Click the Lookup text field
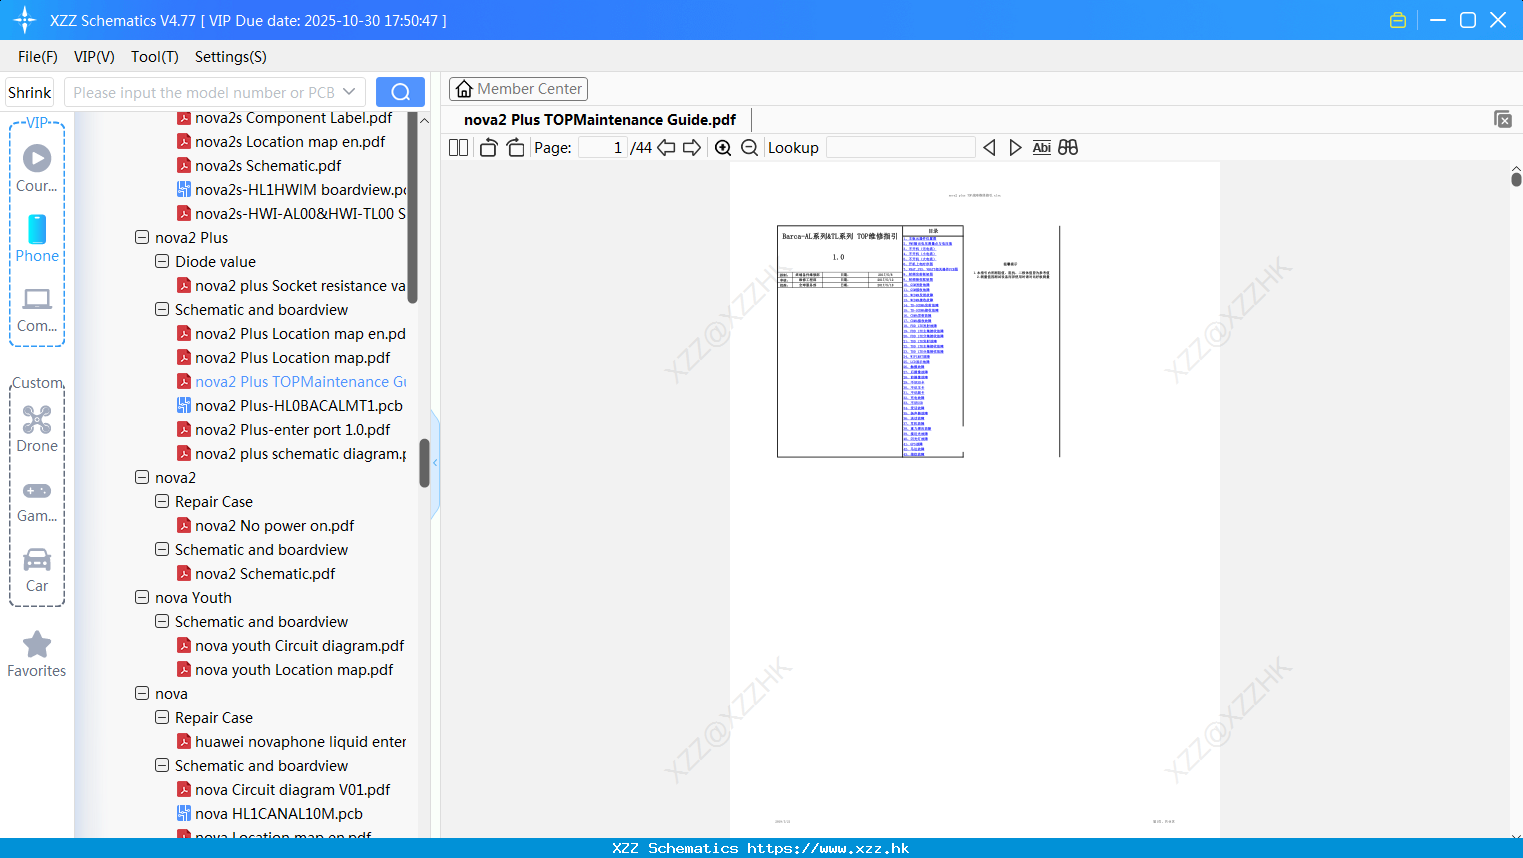1523x858 pixels. pyautogui.click(x=901, y=148)
